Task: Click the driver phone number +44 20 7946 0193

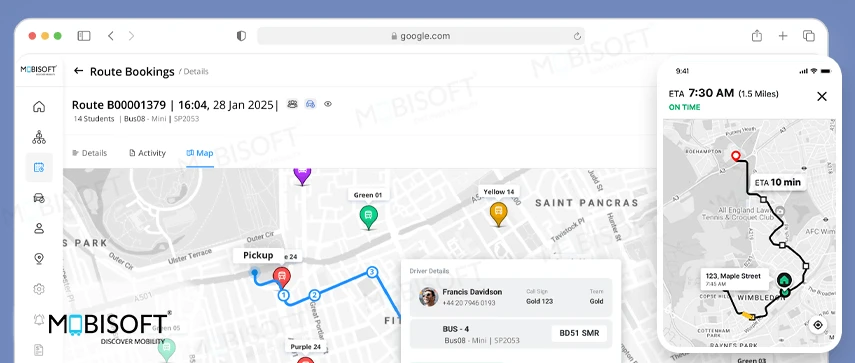Action: click(469, 302)
